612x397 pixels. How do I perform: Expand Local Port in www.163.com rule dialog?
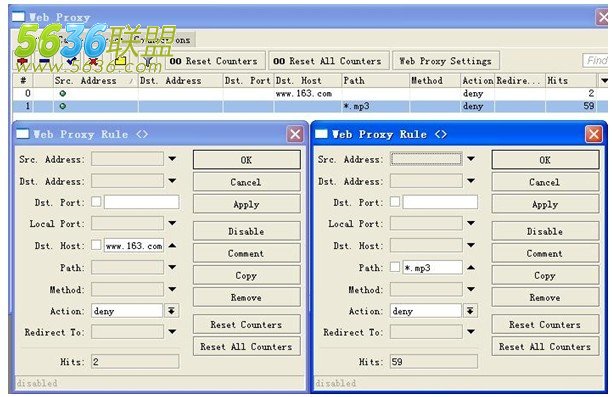(x=172, y=223)
